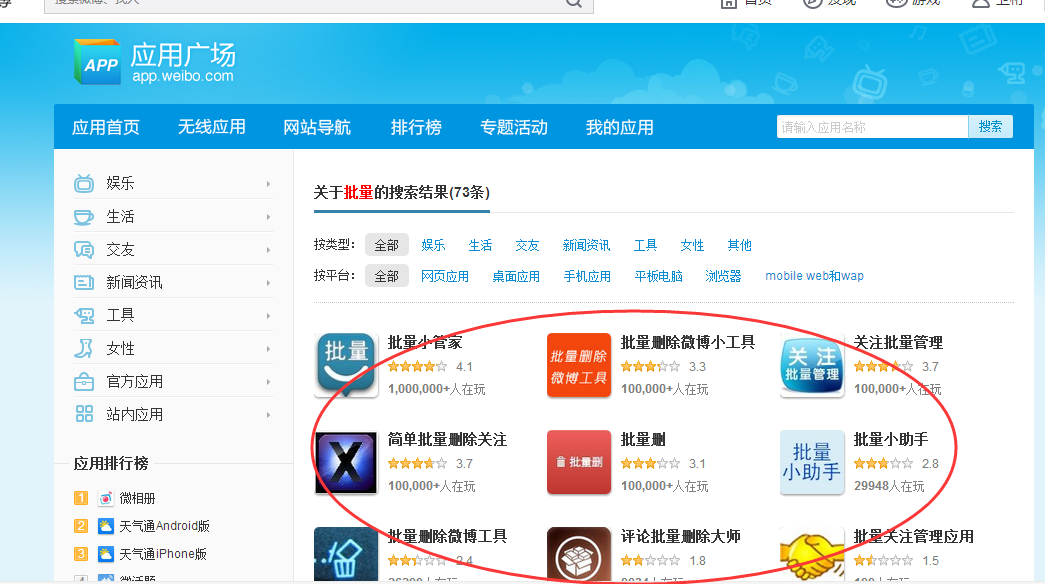
Task: Open 网站导航 navigation tab
Action: point(317,127)
